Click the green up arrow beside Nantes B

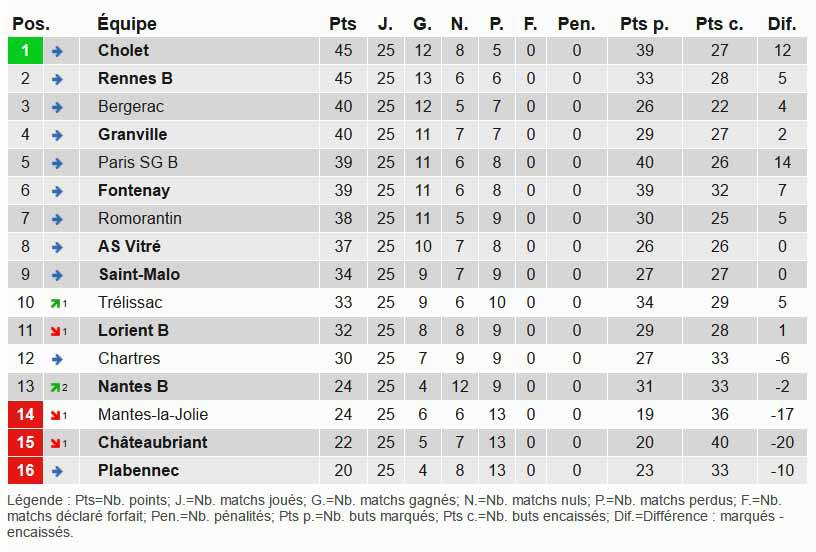click(56, 387)
